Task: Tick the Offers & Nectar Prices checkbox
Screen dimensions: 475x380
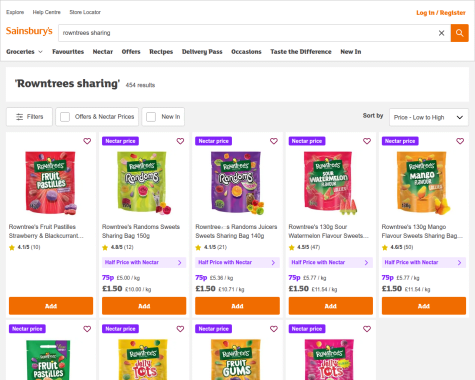Action: [x=65, y=117]
